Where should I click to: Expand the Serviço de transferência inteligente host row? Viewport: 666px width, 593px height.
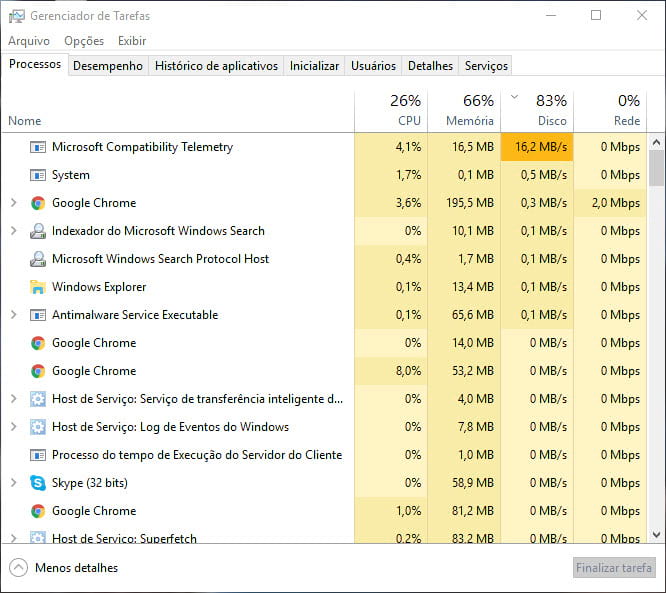(x=14, y=399)
